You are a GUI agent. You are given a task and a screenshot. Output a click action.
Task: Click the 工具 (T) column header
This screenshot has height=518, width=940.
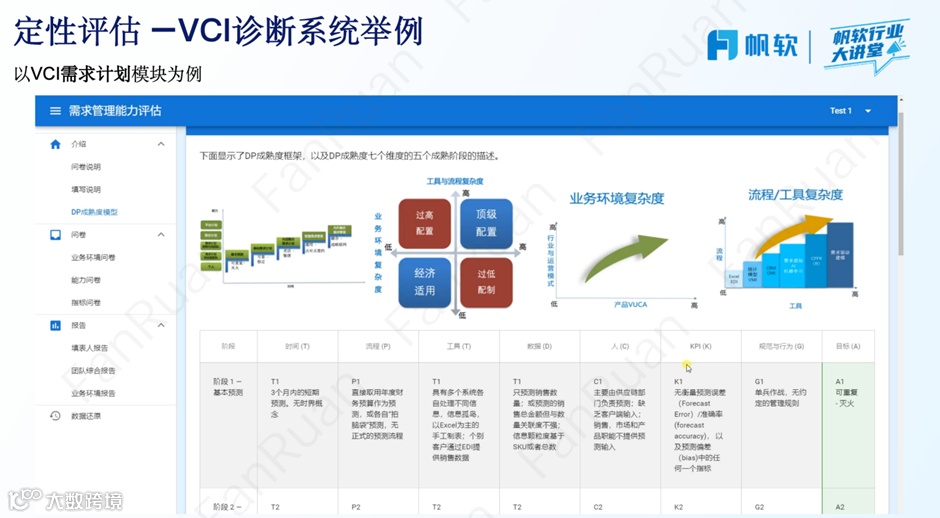click(x=459, y=347)
